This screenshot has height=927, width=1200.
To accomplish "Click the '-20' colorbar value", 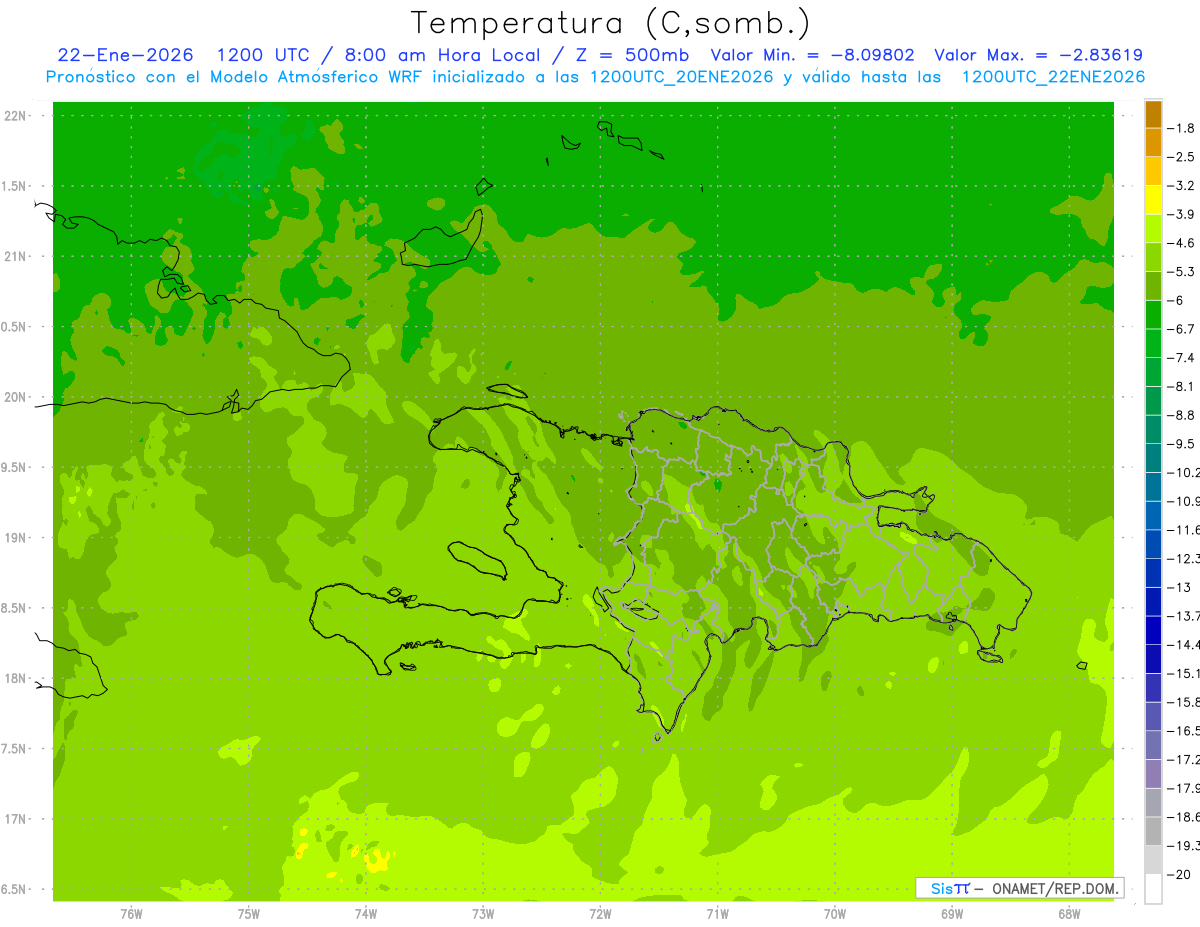I will click(1180, 874).
